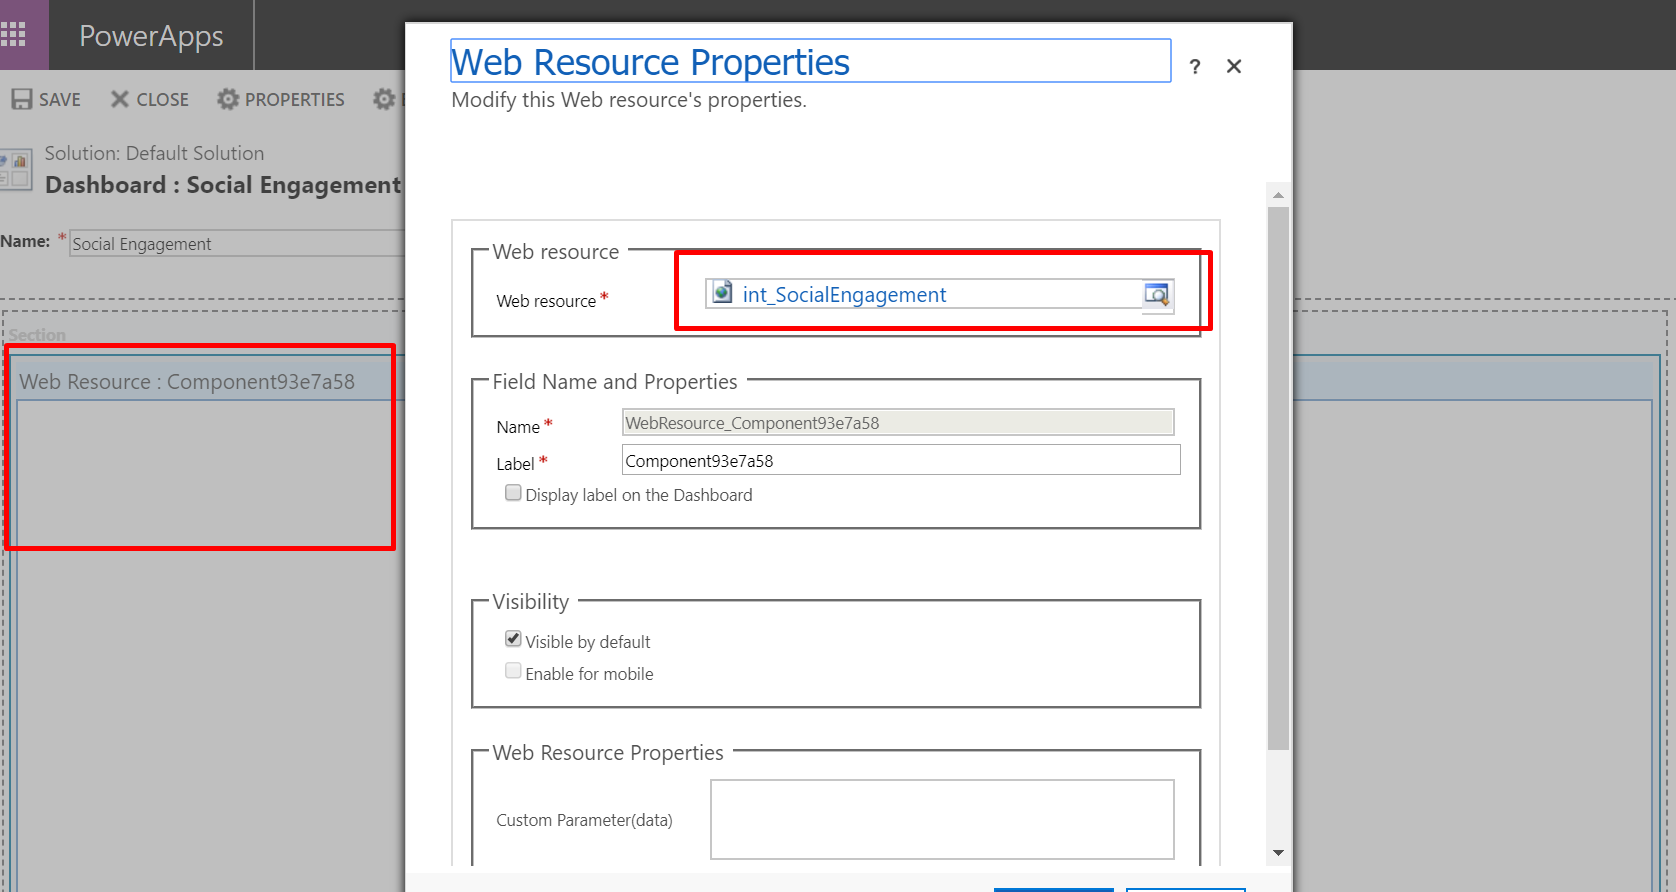This screenshot has height=892, width=1676.
Task: Click the file icon before int_SocialEngagement
Action: 723,293
